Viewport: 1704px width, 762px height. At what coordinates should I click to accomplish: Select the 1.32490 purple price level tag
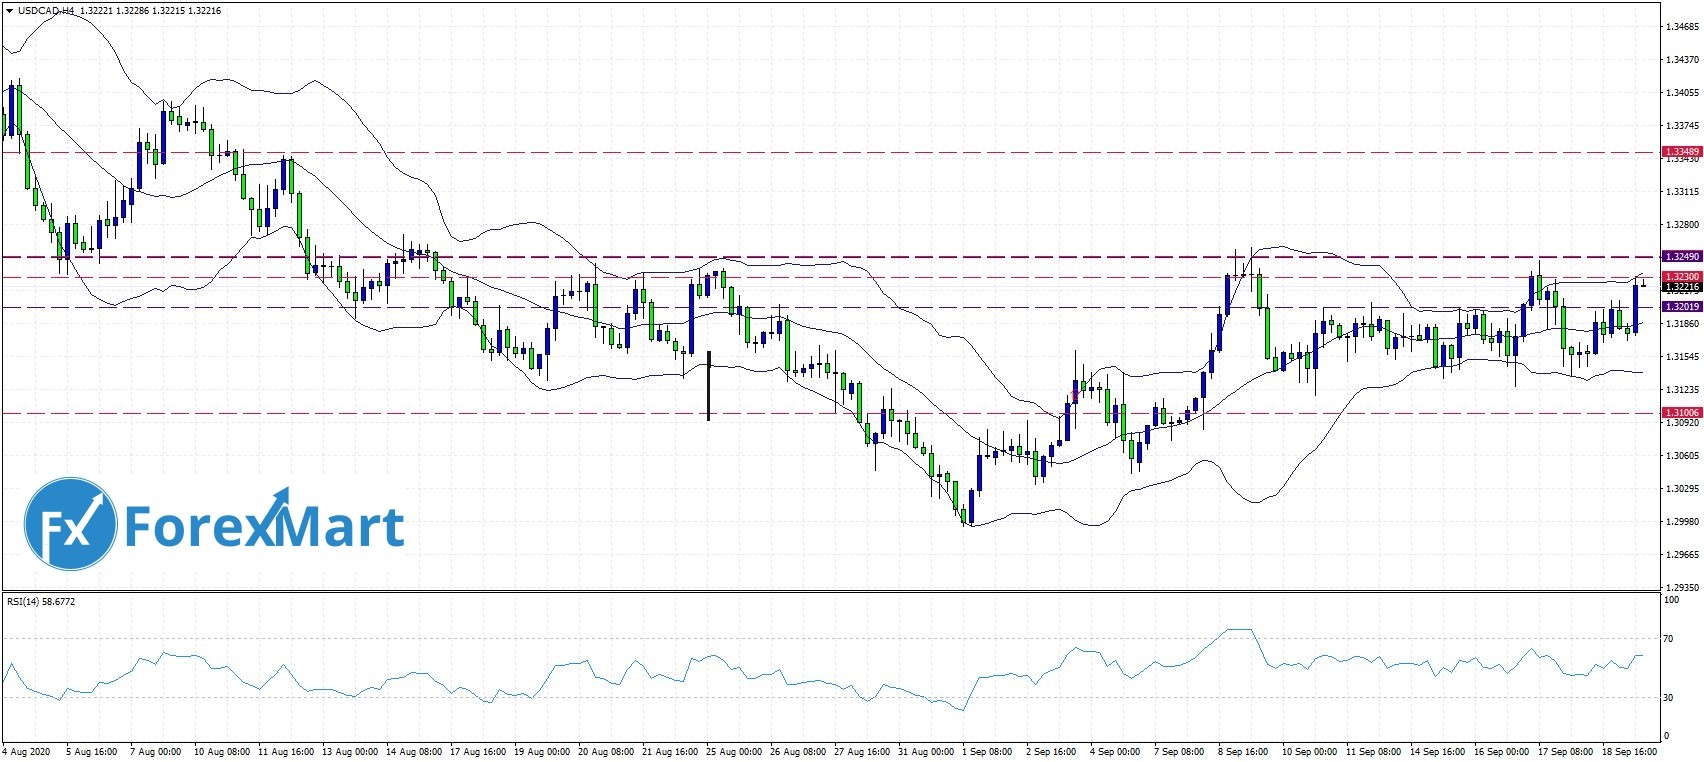(x=1681, y=257)
